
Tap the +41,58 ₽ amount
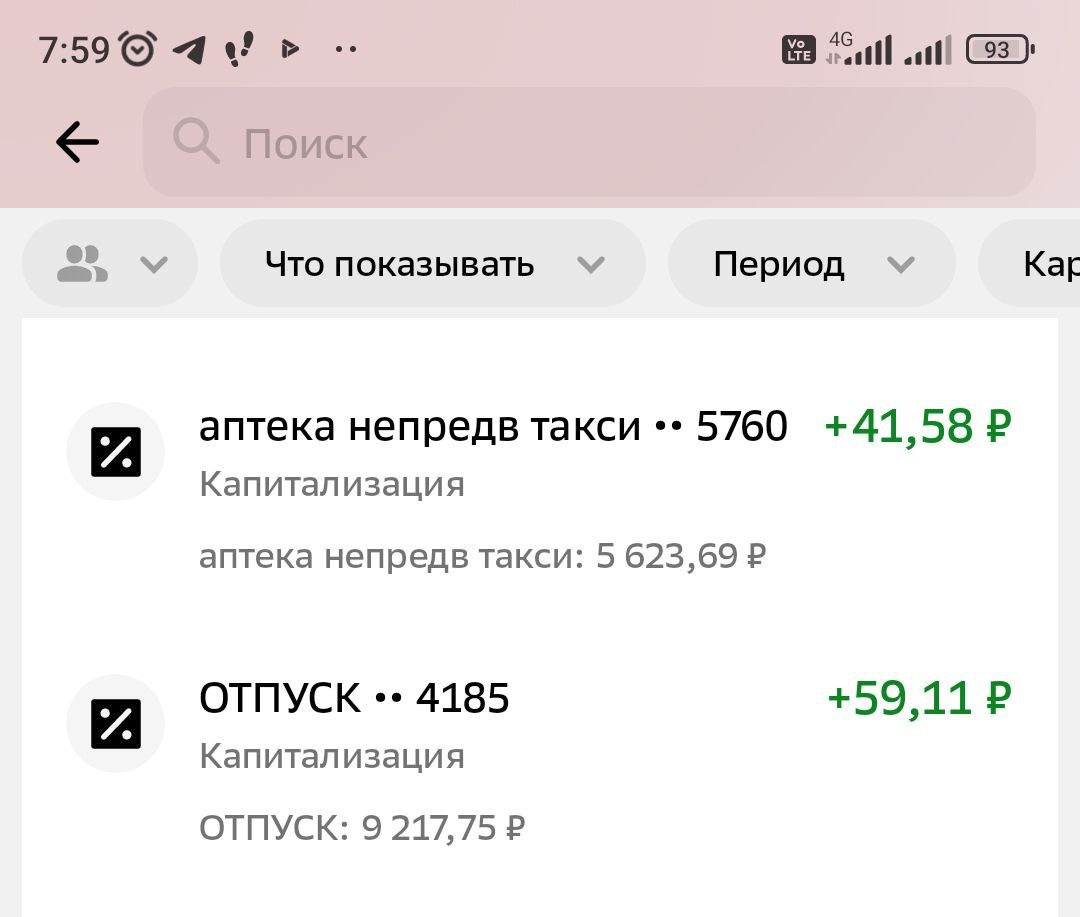tap(918, 425)
